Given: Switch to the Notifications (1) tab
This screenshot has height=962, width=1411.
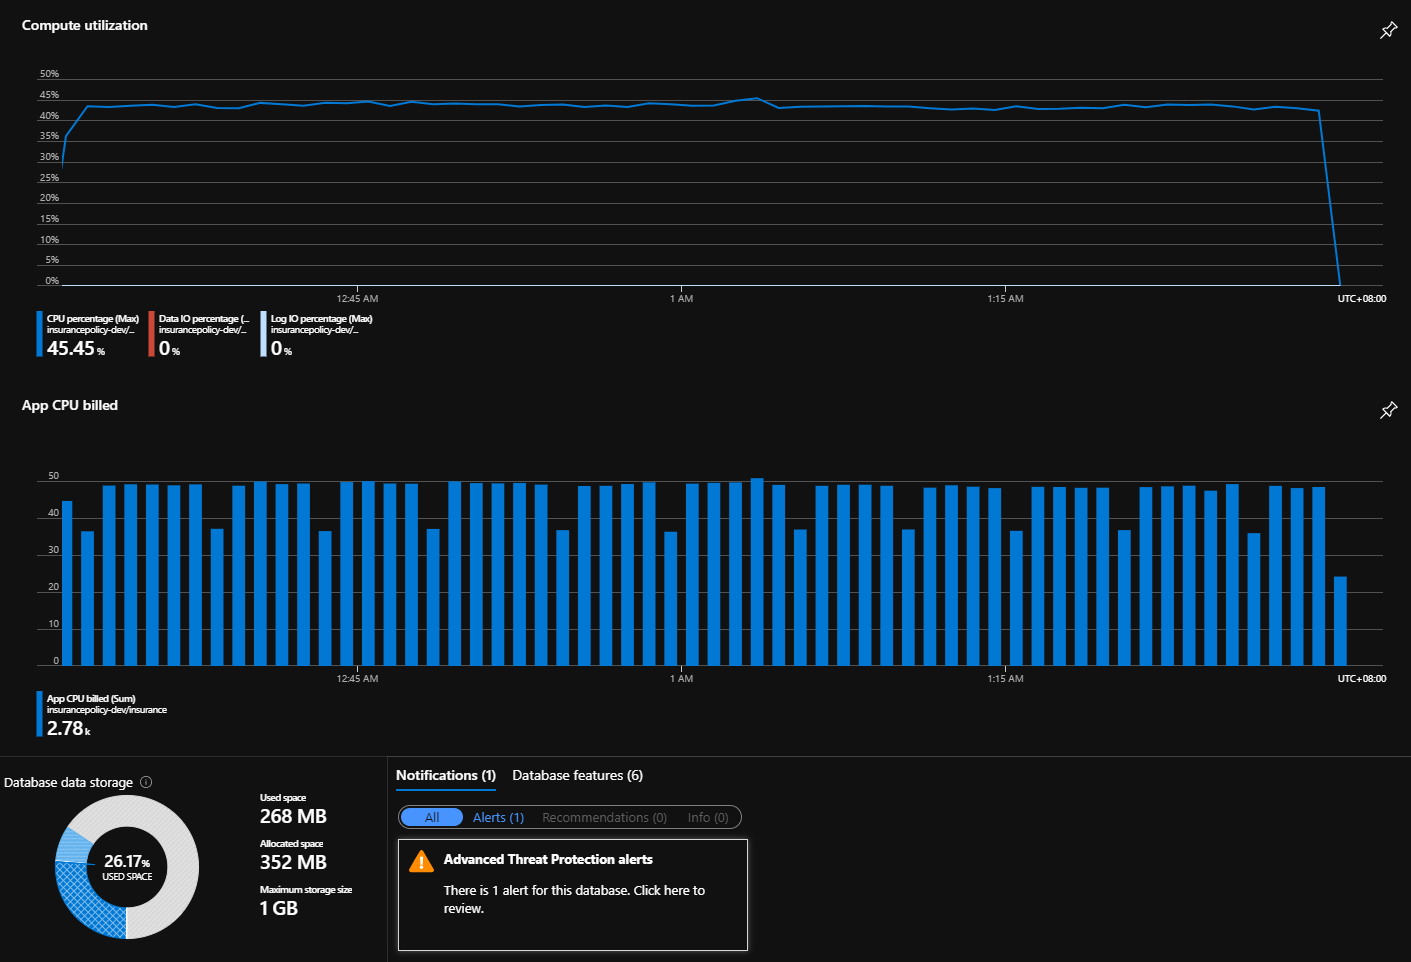Looking at the screenshot, I should 446,775.
